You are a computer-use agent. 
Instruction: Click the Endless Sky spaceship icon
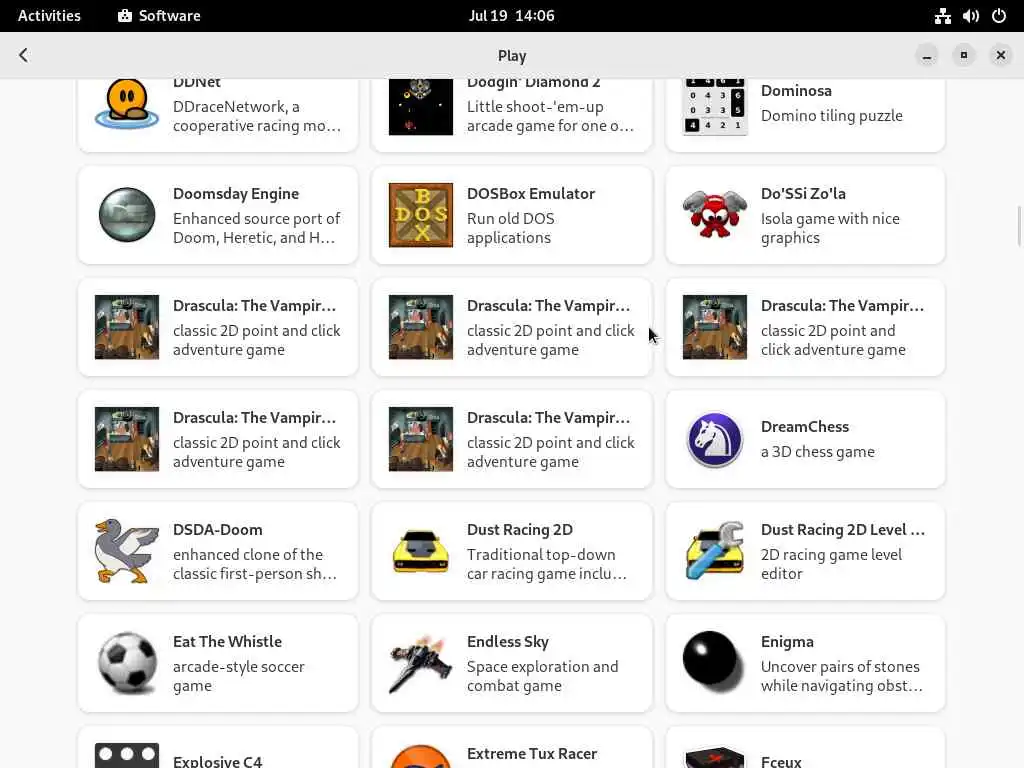pyautogui.click(x=421, y=664)
